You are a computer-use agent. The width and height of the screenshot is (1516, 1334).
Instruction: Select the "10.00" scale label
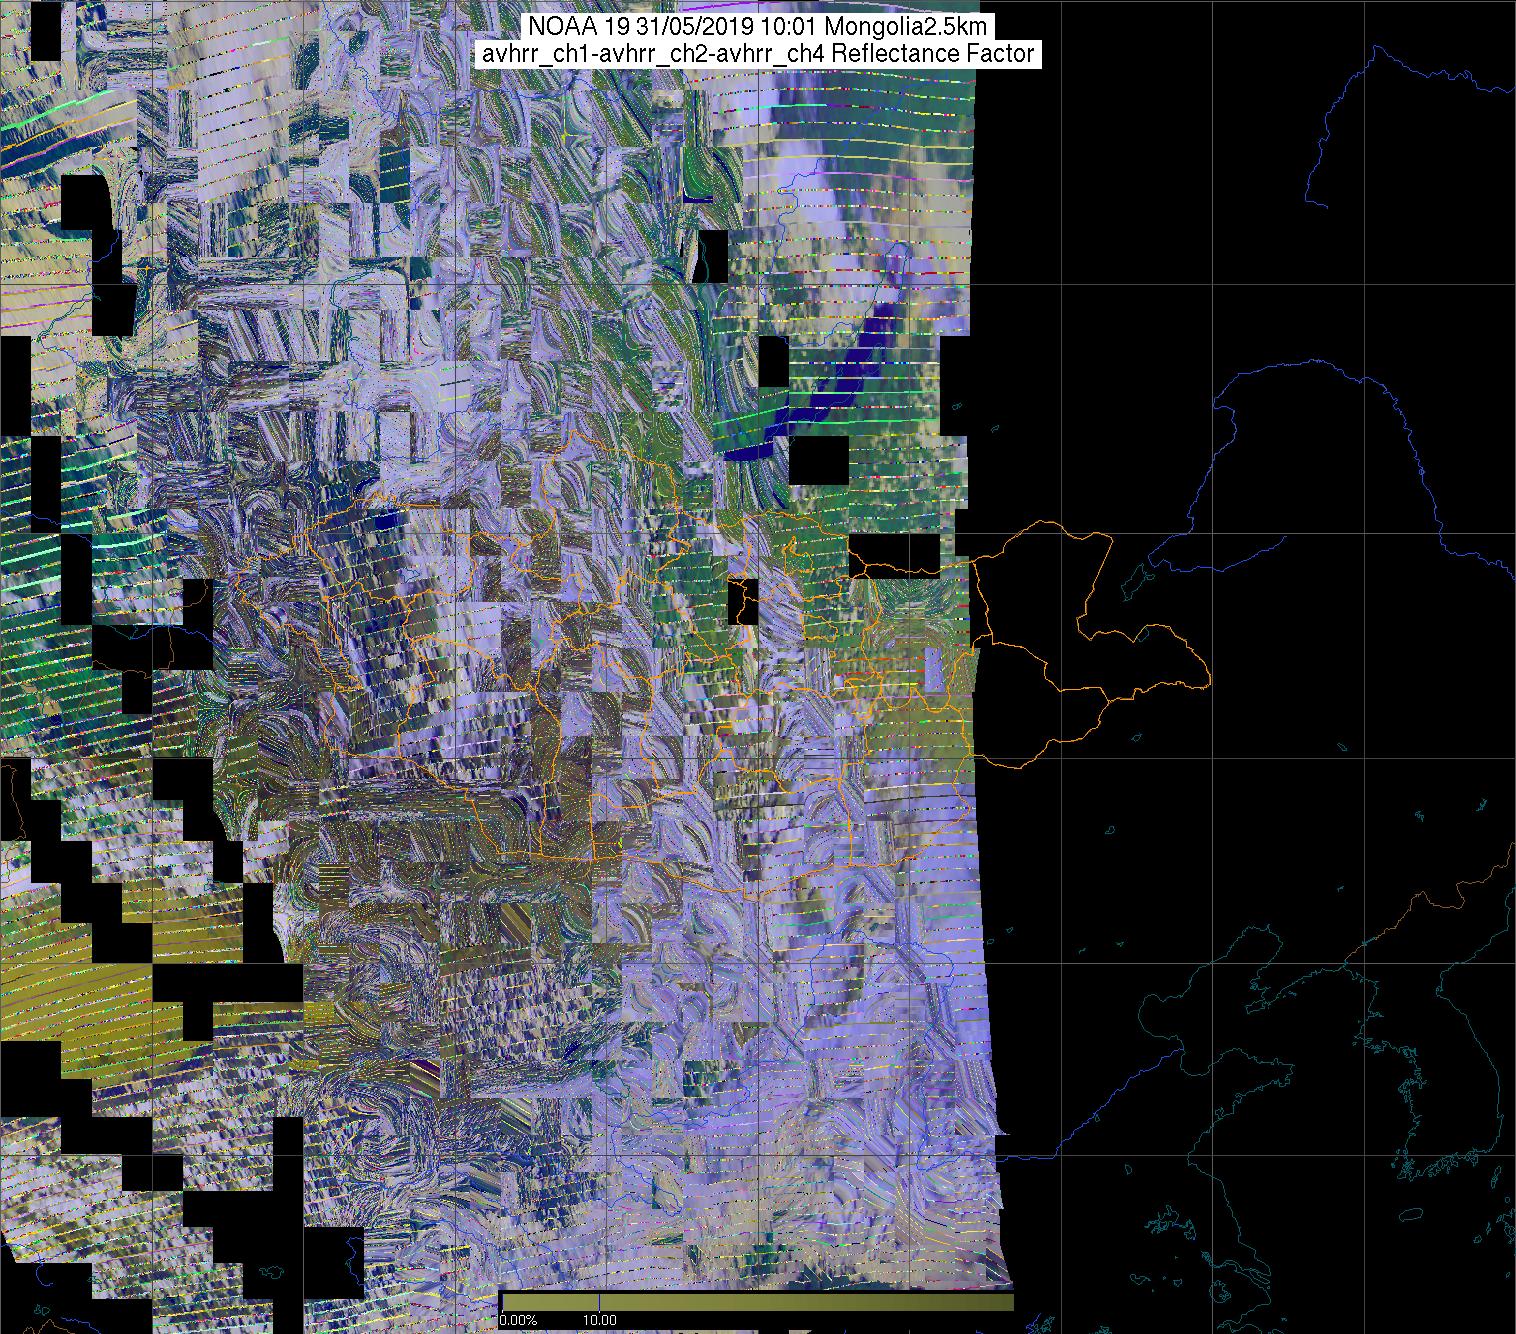tap(599, 1320)
